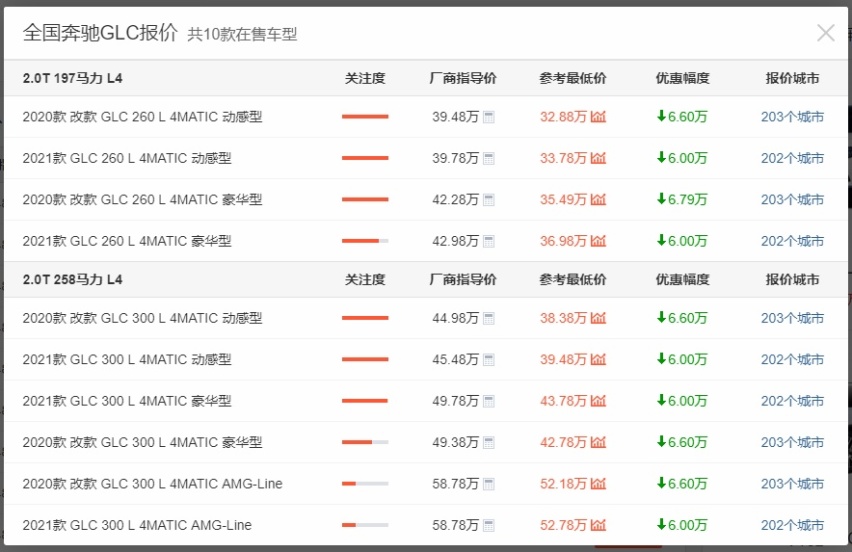Image resolution: width=852 pixels, height=552 pixels.
Task: Close the 全国奔驰GLC报价 popup
Action: click(x=825, y=33)
